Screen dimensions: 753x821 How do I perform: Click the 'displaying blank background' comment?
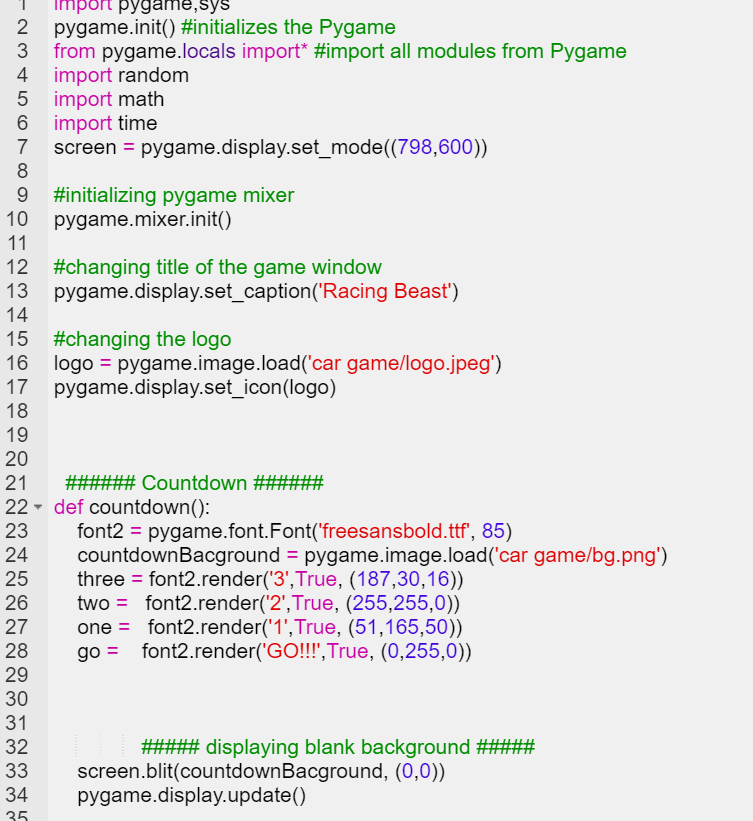click(x=337, y=747)
